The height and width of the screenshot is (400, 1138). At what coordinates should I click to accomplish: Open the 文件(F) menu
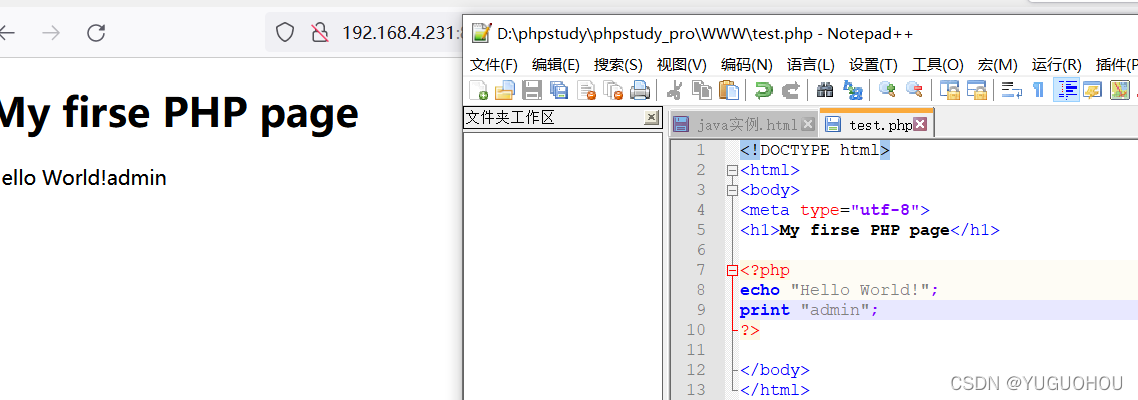[494, 65]
